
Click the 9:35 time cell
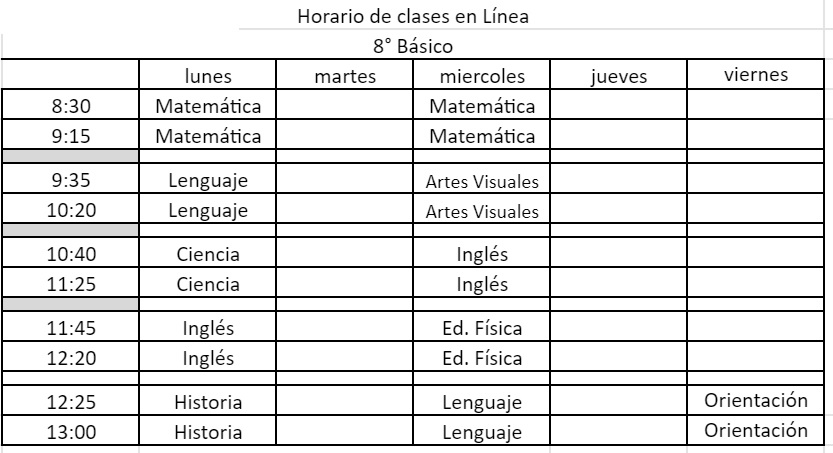[x=71, y=180]
